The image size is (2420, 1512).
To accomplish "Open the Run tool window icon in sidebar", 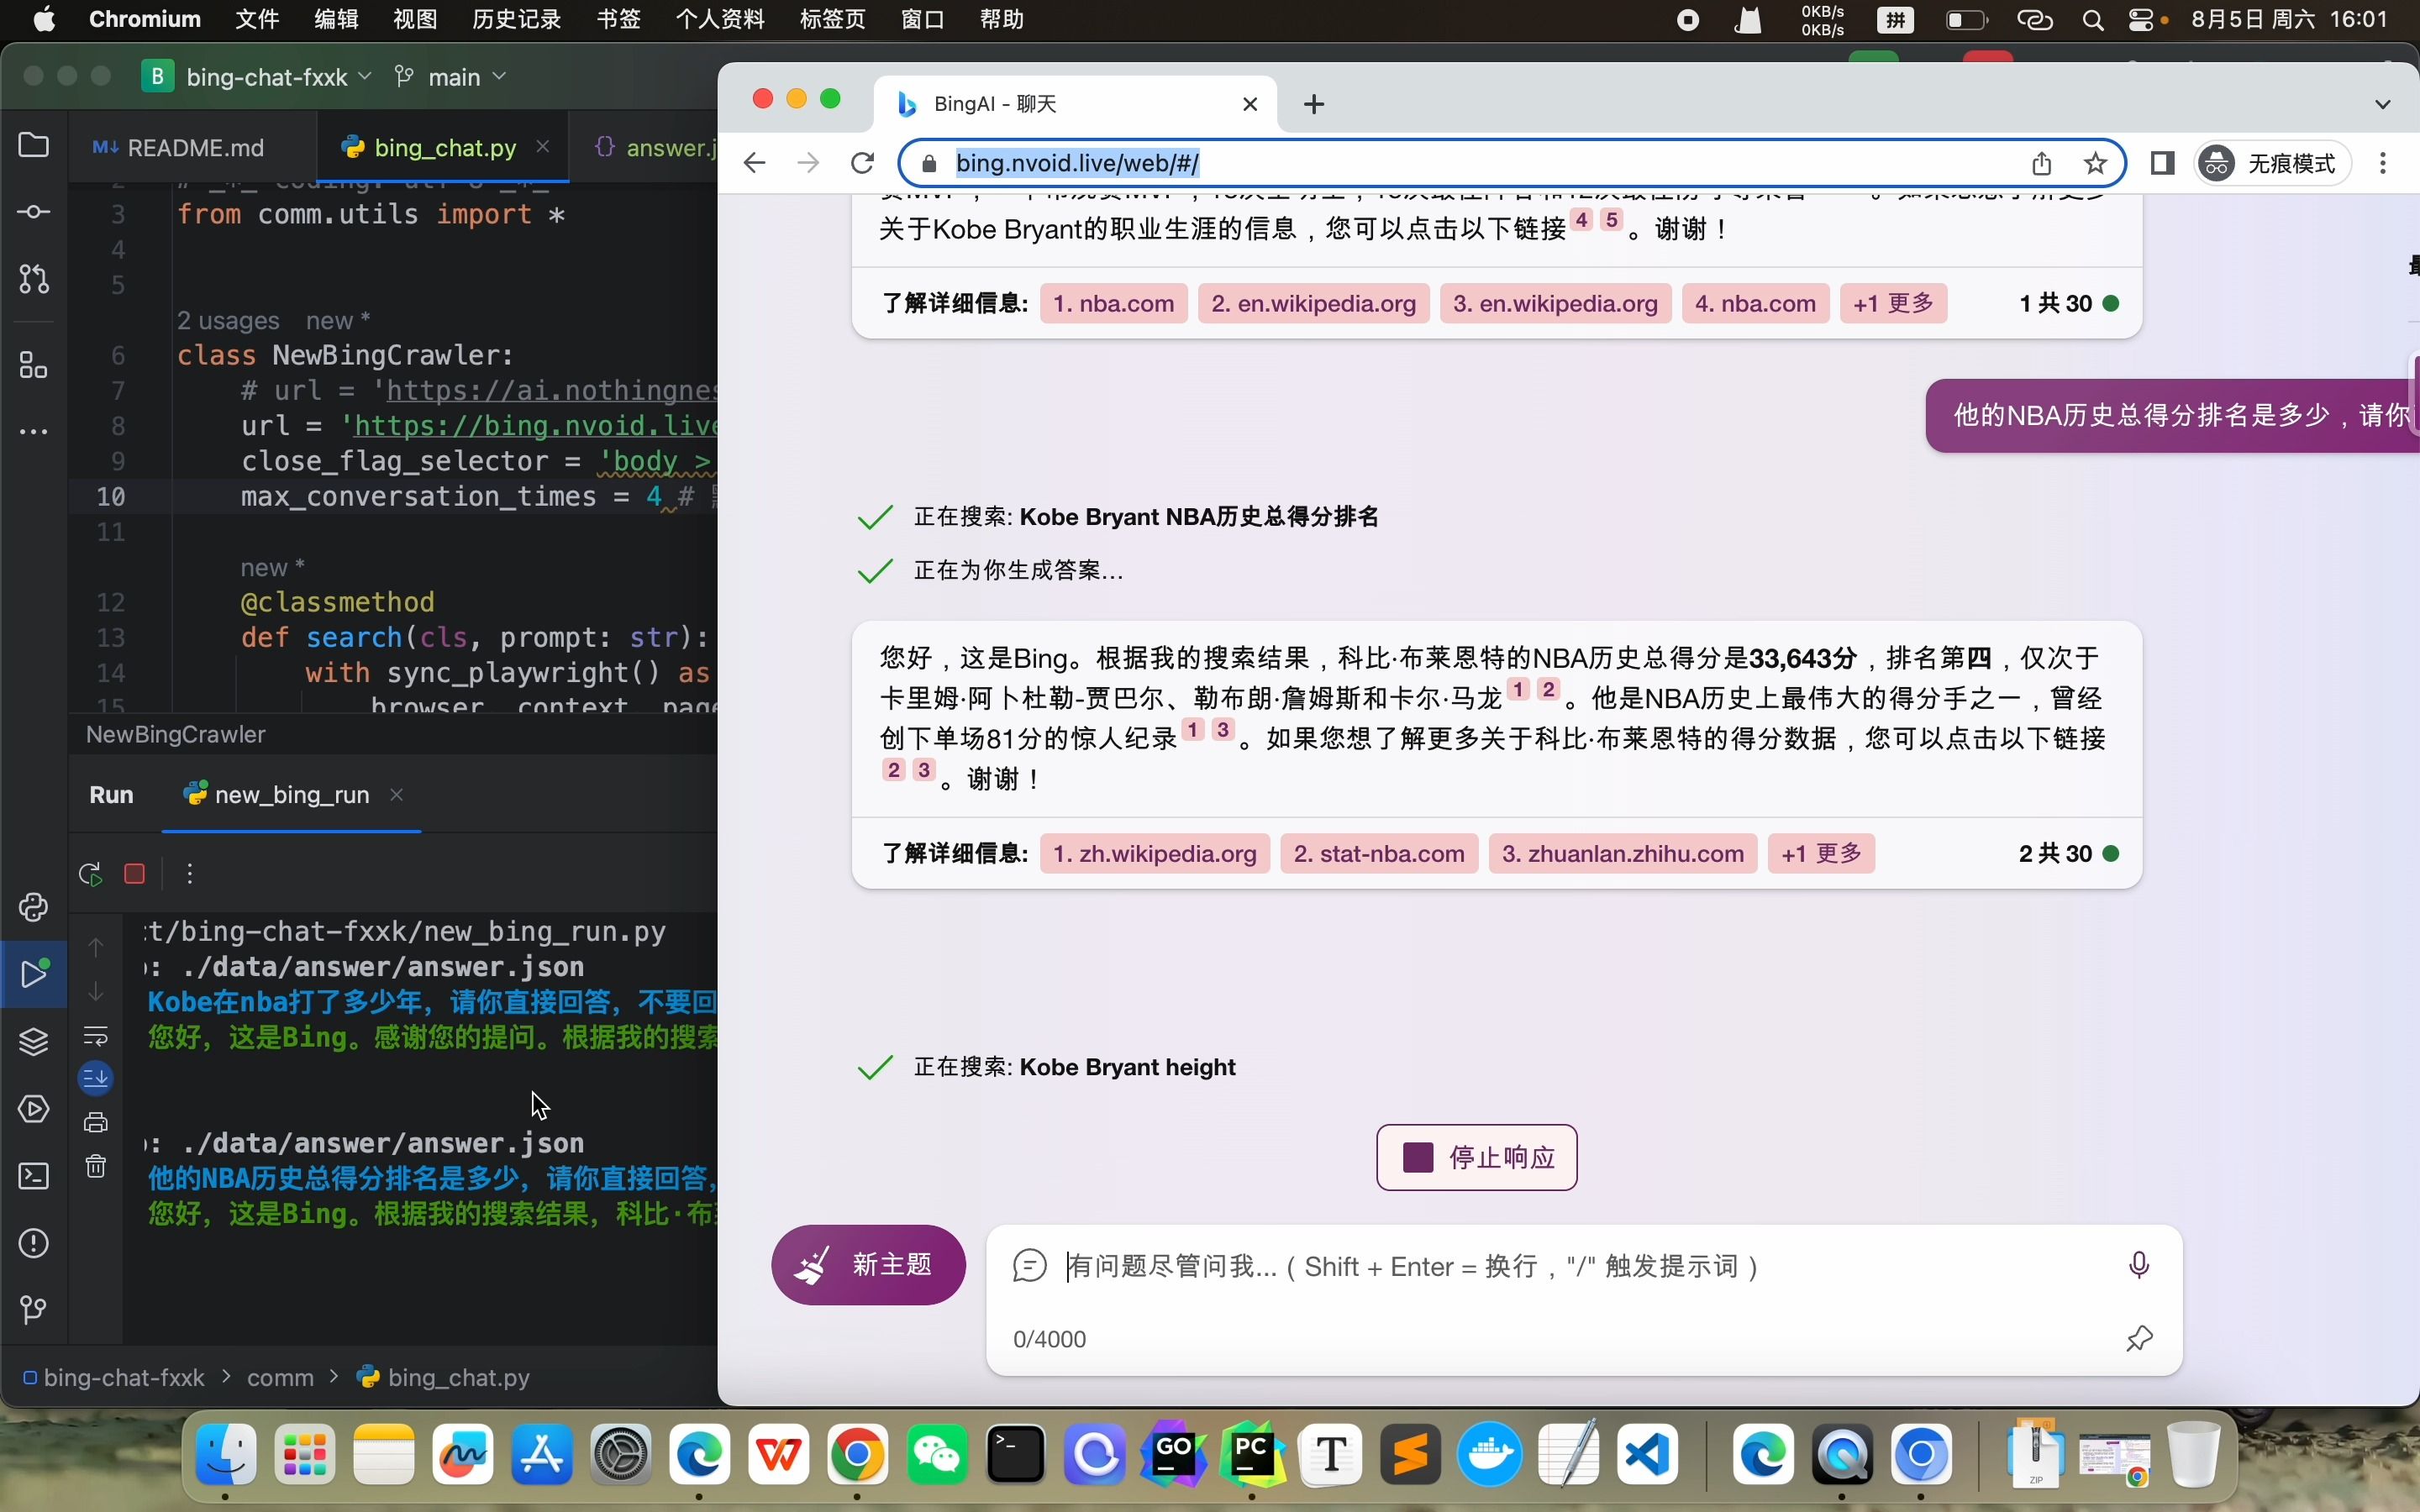I will click(34, 974).
